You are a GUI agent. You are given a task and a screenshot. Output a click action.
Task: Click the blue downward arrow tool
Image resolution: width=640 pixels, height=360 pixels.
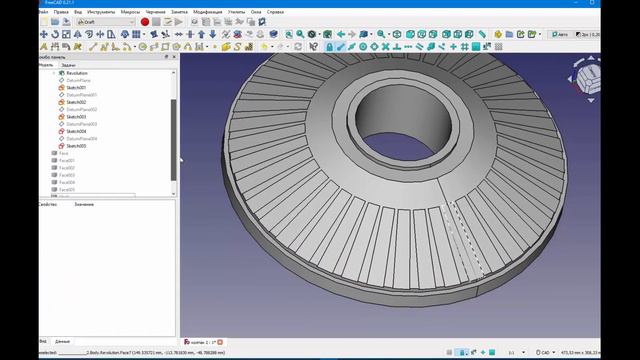pos(213,34)
